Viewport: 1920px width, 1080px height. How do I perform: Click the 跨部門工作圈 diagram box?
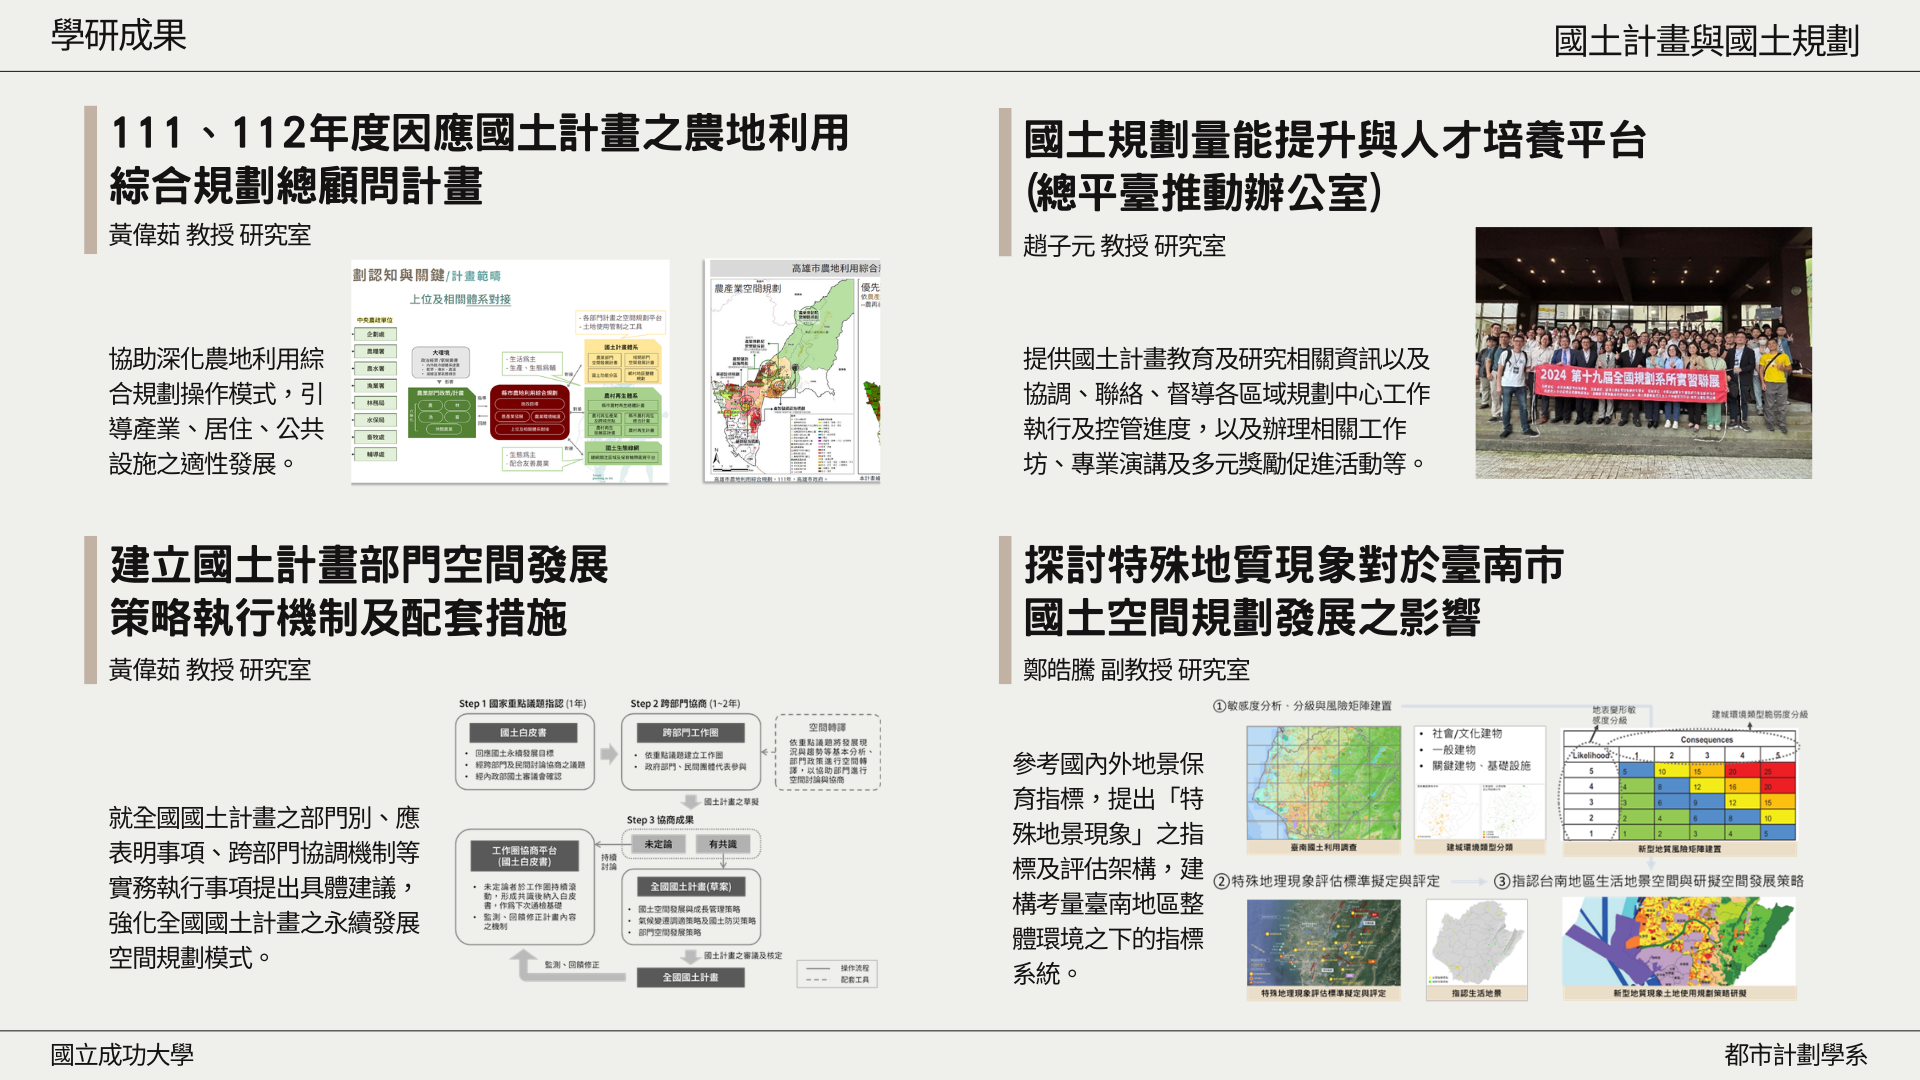[690, 732]
